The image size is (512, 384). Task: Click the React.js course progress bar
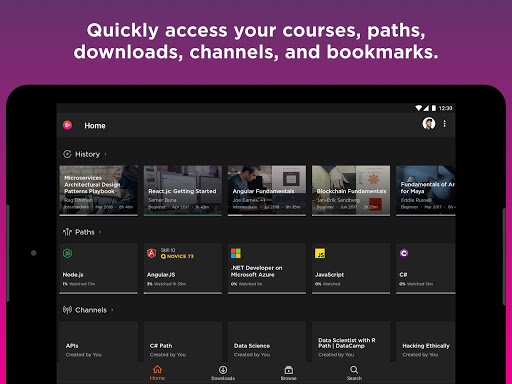click(x=183, y=215)
